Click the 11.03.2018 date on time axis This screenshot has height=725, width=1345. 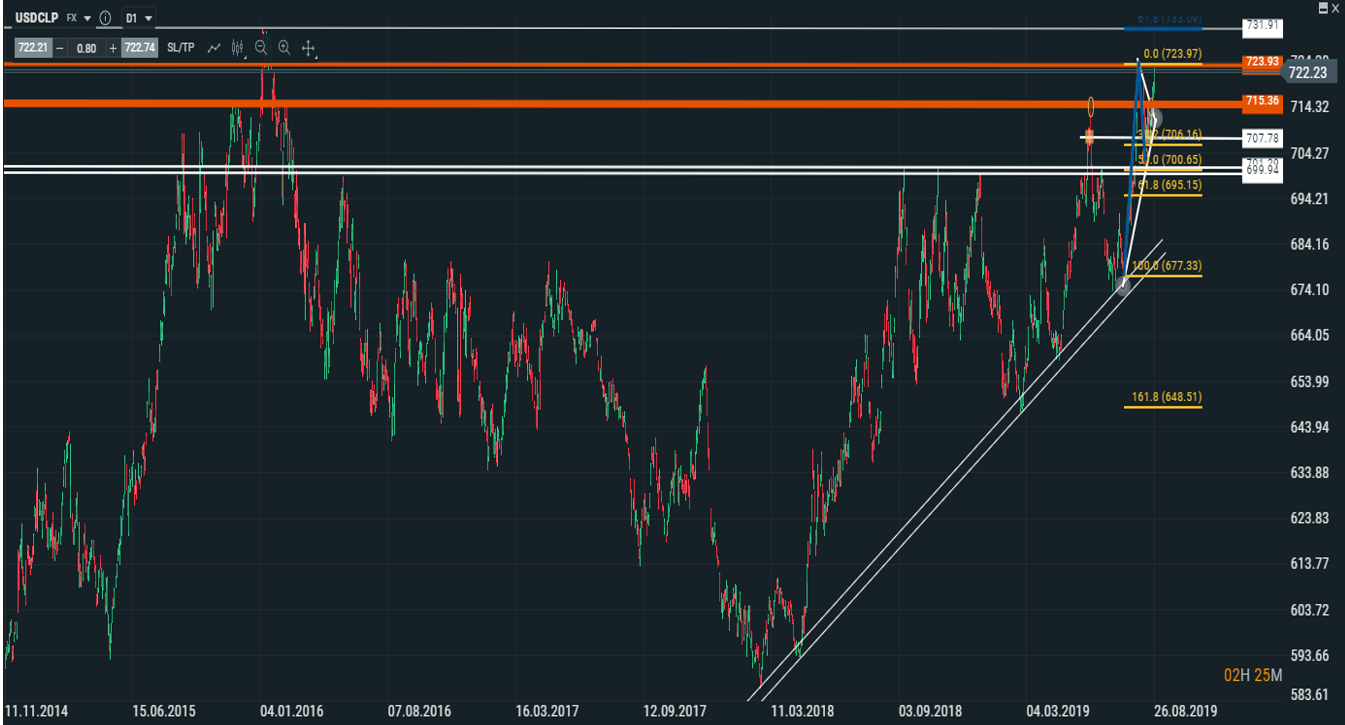click(802, 712)
